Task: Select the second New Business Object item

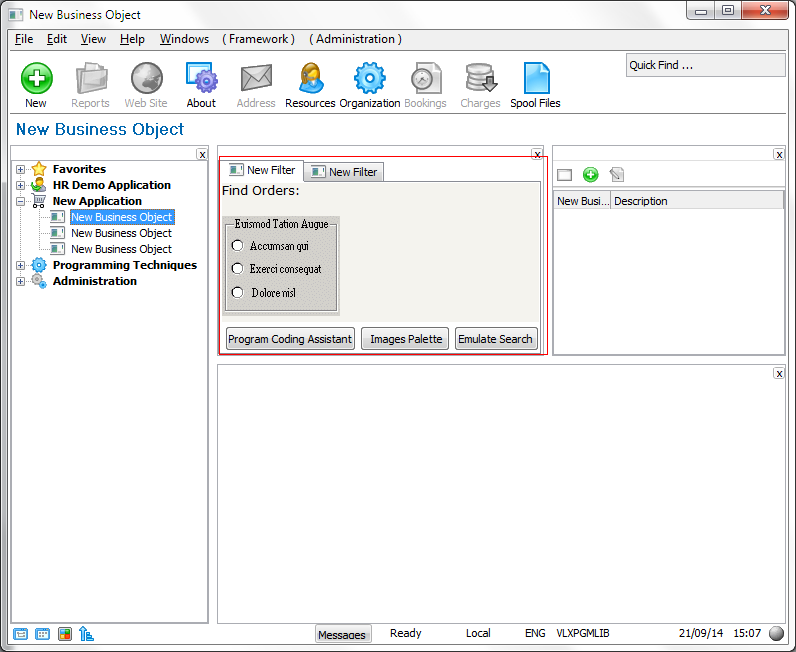Action: (x=121, y=233)
